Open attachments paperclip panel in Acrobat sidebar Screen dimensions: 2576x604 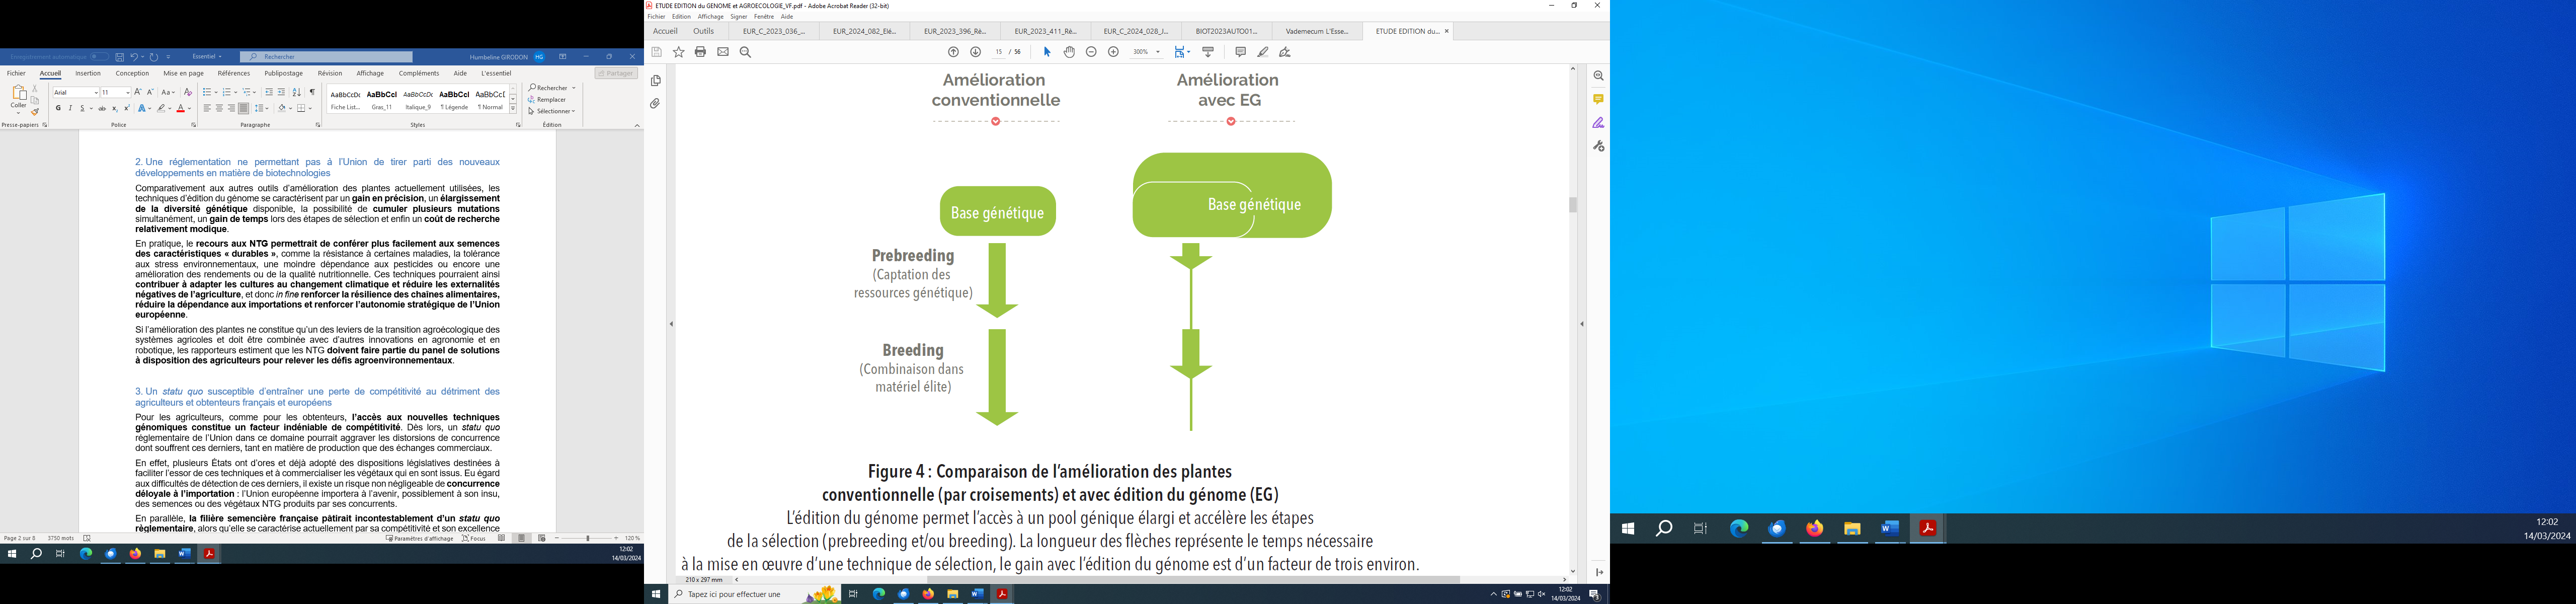coord(656,104)
